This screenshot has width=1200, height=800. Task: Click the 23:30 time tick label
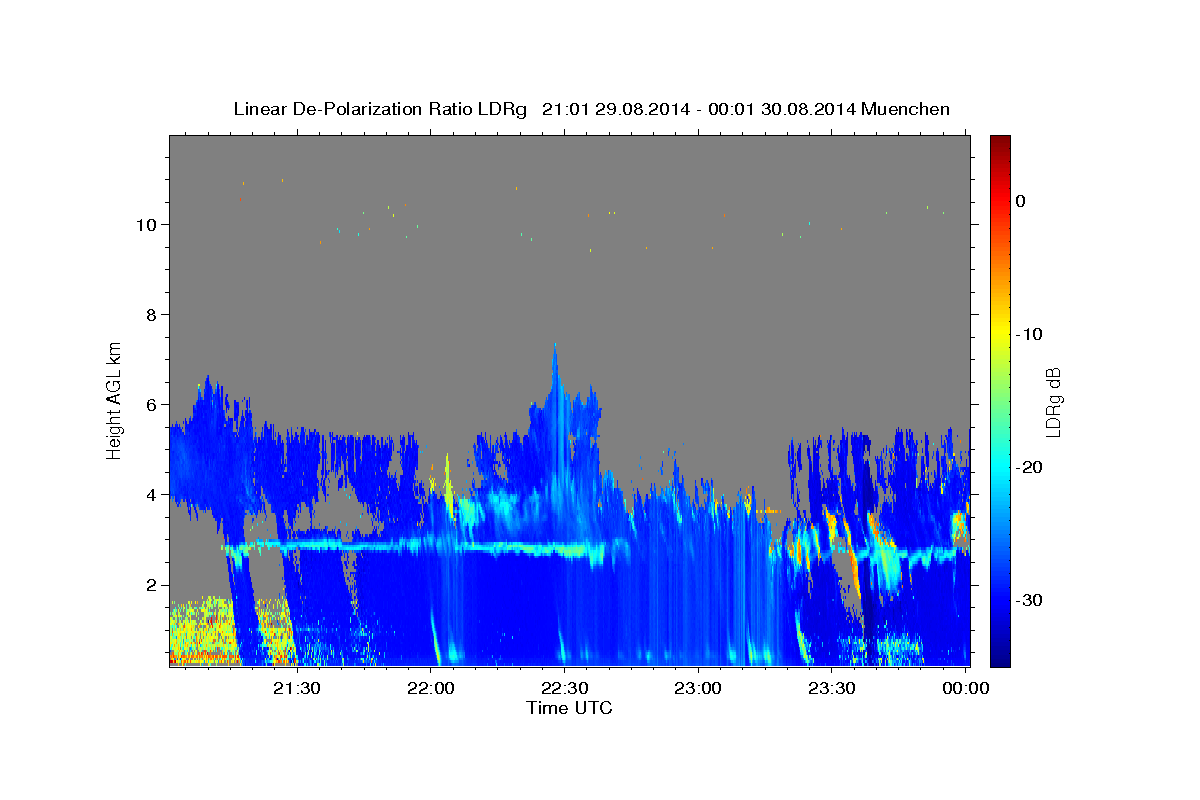pyautogui.click(x=830, y=688)
